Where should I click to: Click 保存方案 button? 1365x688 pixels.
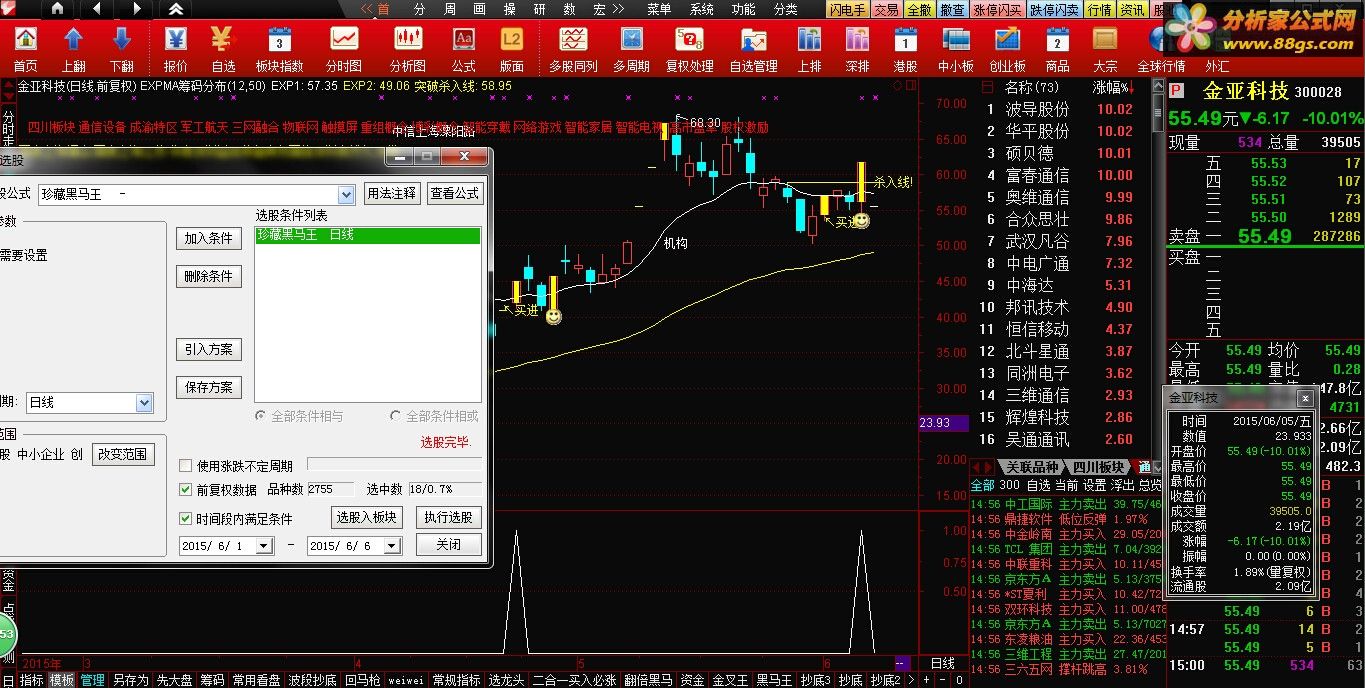coord(208,388)
